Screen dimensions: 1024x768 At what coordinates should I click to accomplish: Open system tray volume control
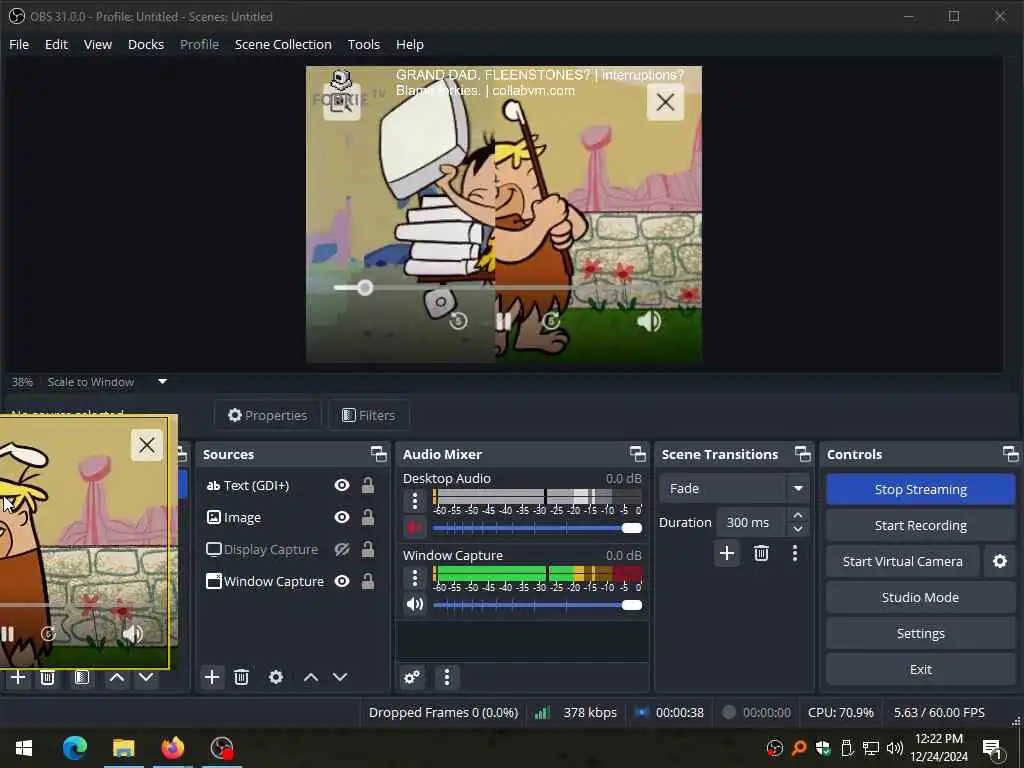coord(895,748)
